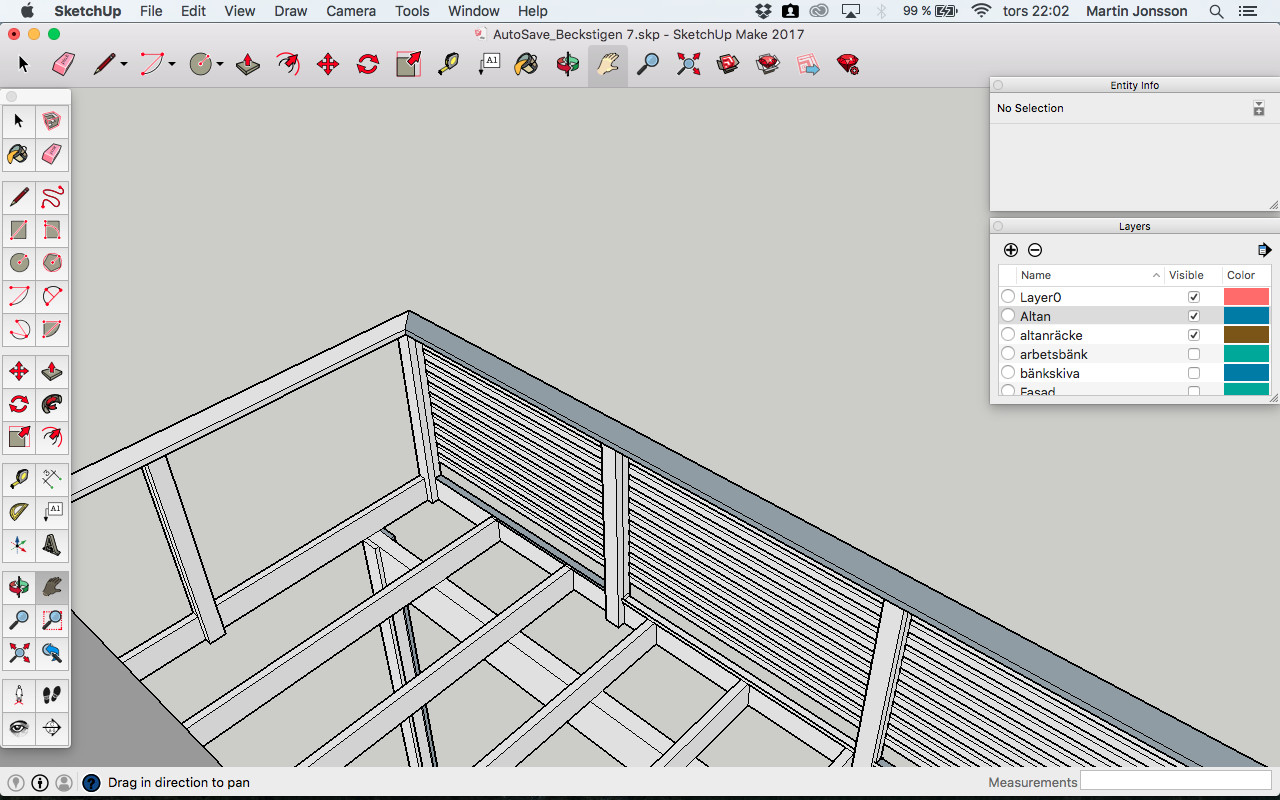
Task: Open the Camera menu
Action: [x=351, y=11]
